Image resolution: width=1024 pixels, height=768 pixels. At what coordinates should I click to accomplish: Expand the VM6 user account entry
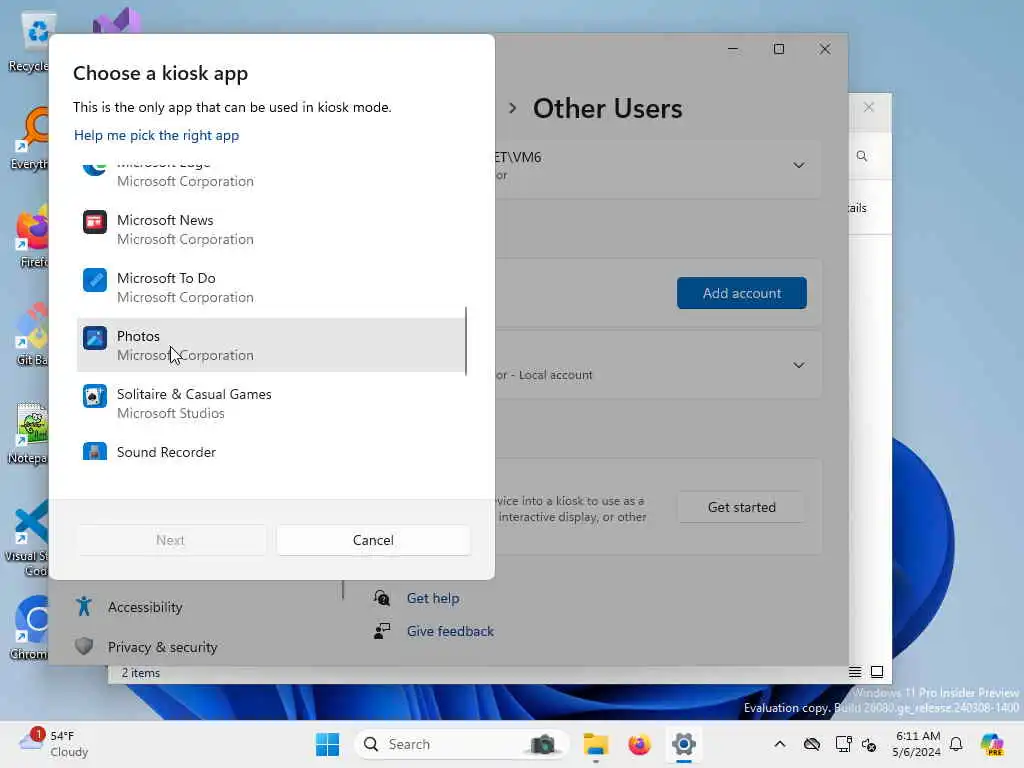tap(798, 165)
